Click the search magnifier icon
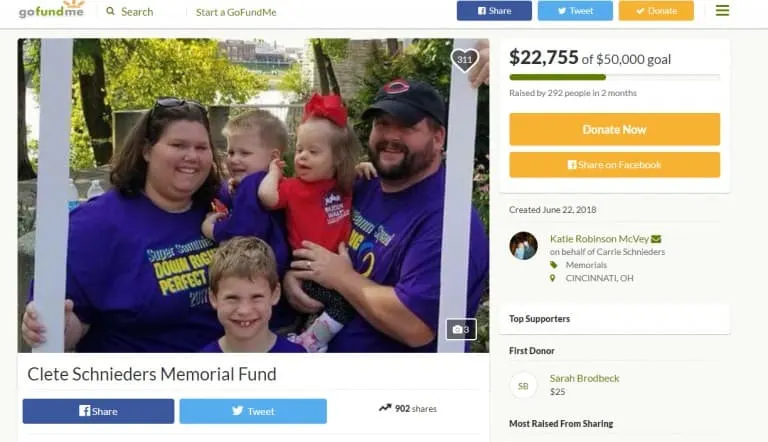 click(x=110, y=11)
